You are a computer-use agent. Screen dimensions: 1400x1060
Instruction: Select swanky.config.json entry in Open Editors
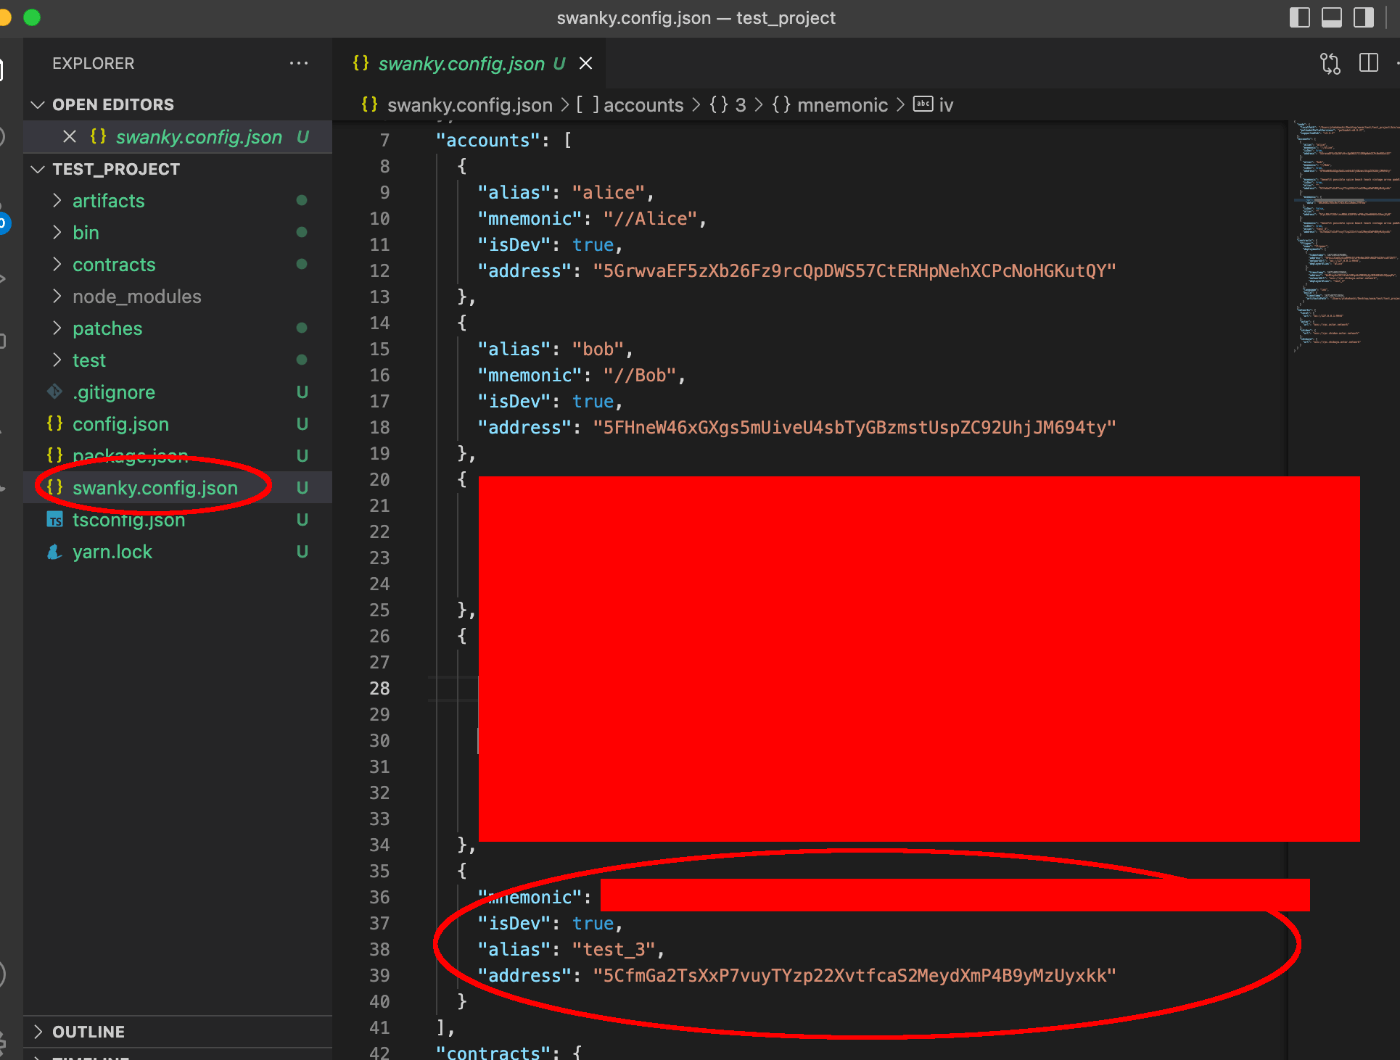tap(199, 137)
